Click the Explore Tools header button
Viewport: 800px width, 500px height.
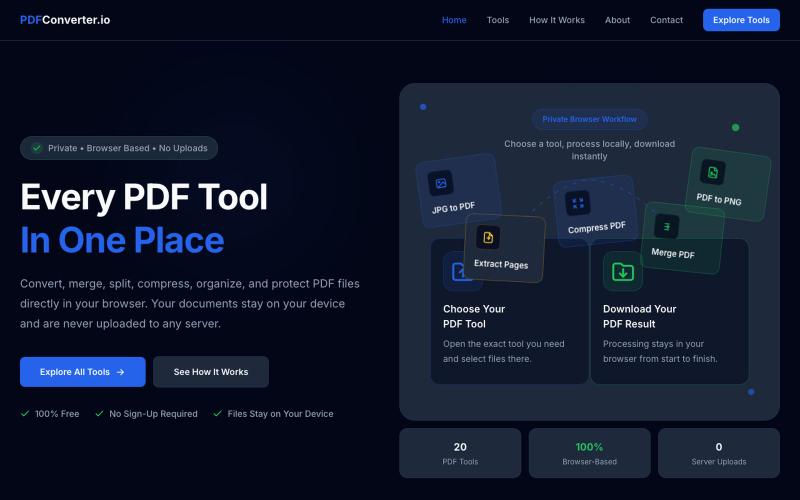741,20
